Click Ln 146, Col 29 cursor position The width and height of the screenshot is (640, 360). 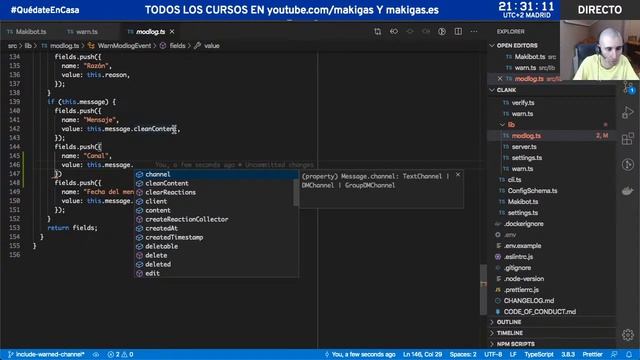422,355
